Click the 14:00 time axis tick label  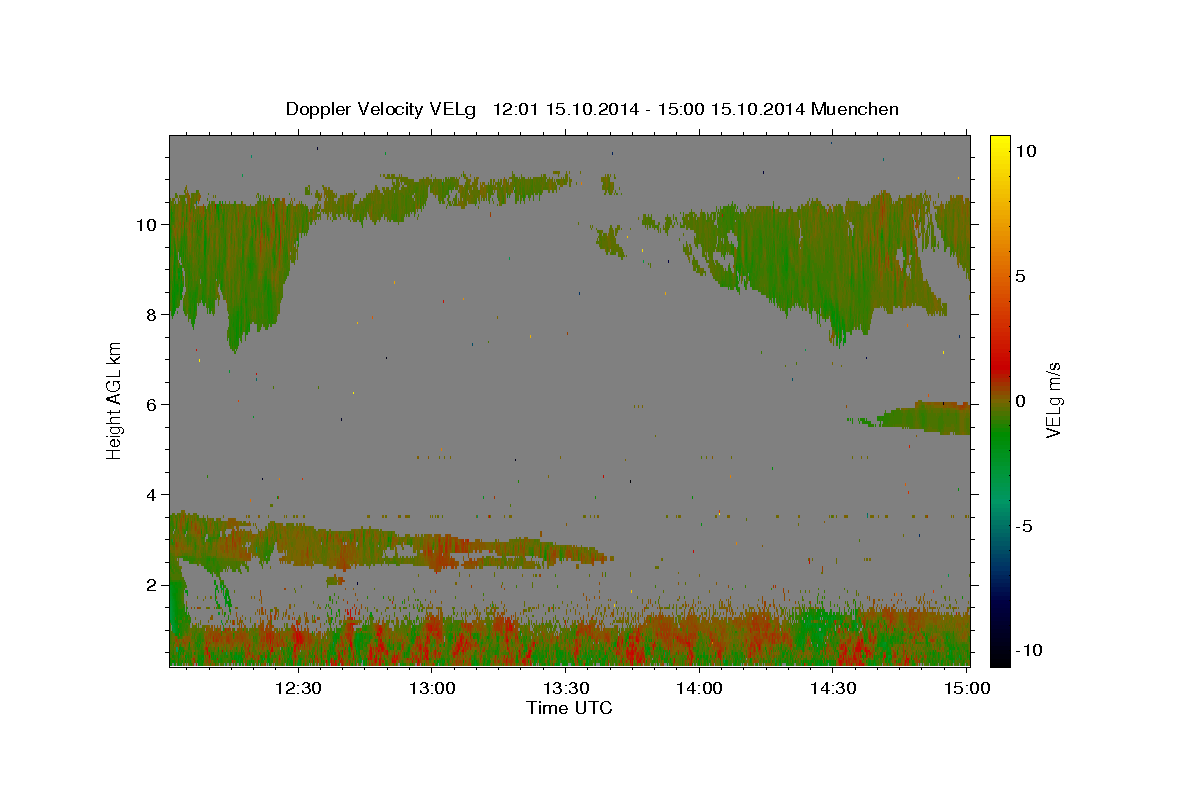point(699,688)
